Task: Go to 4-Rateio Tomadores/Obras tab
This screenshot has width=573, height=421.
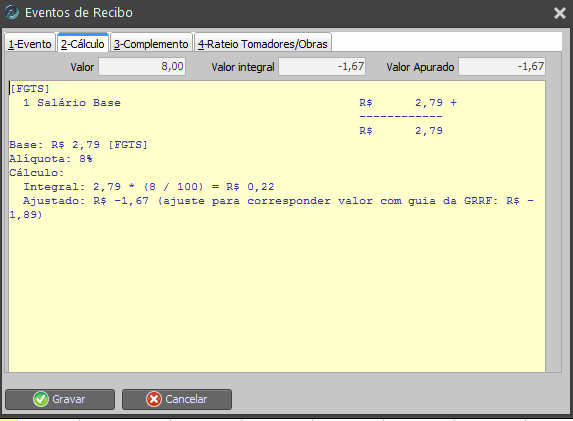Action: click(x=262, y=44)
